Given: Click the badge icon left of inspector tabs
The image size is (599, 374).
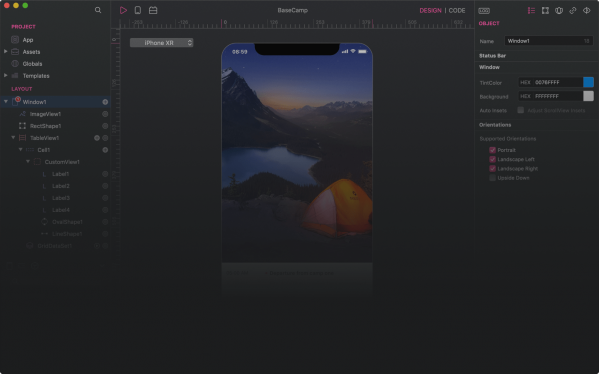Looking at the screenshot, I should 484,11.
